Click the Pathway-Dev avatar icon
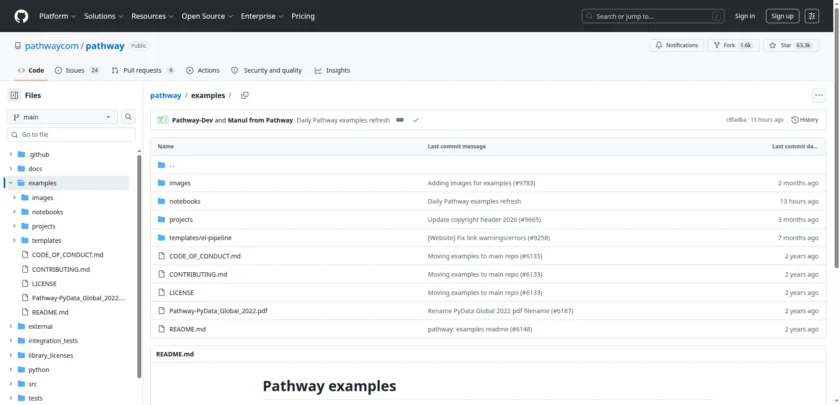This screenshot has height=405, width=840. [x=162, y=120]
